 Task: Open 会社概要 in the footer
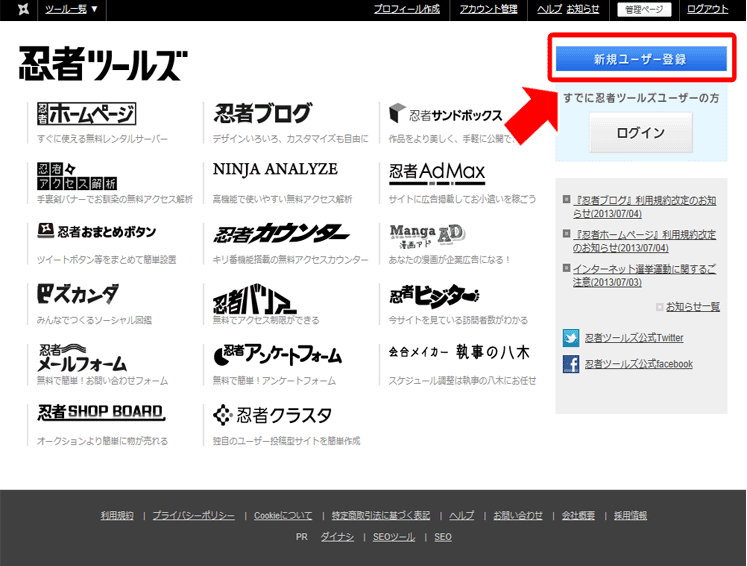click(578, 515)
